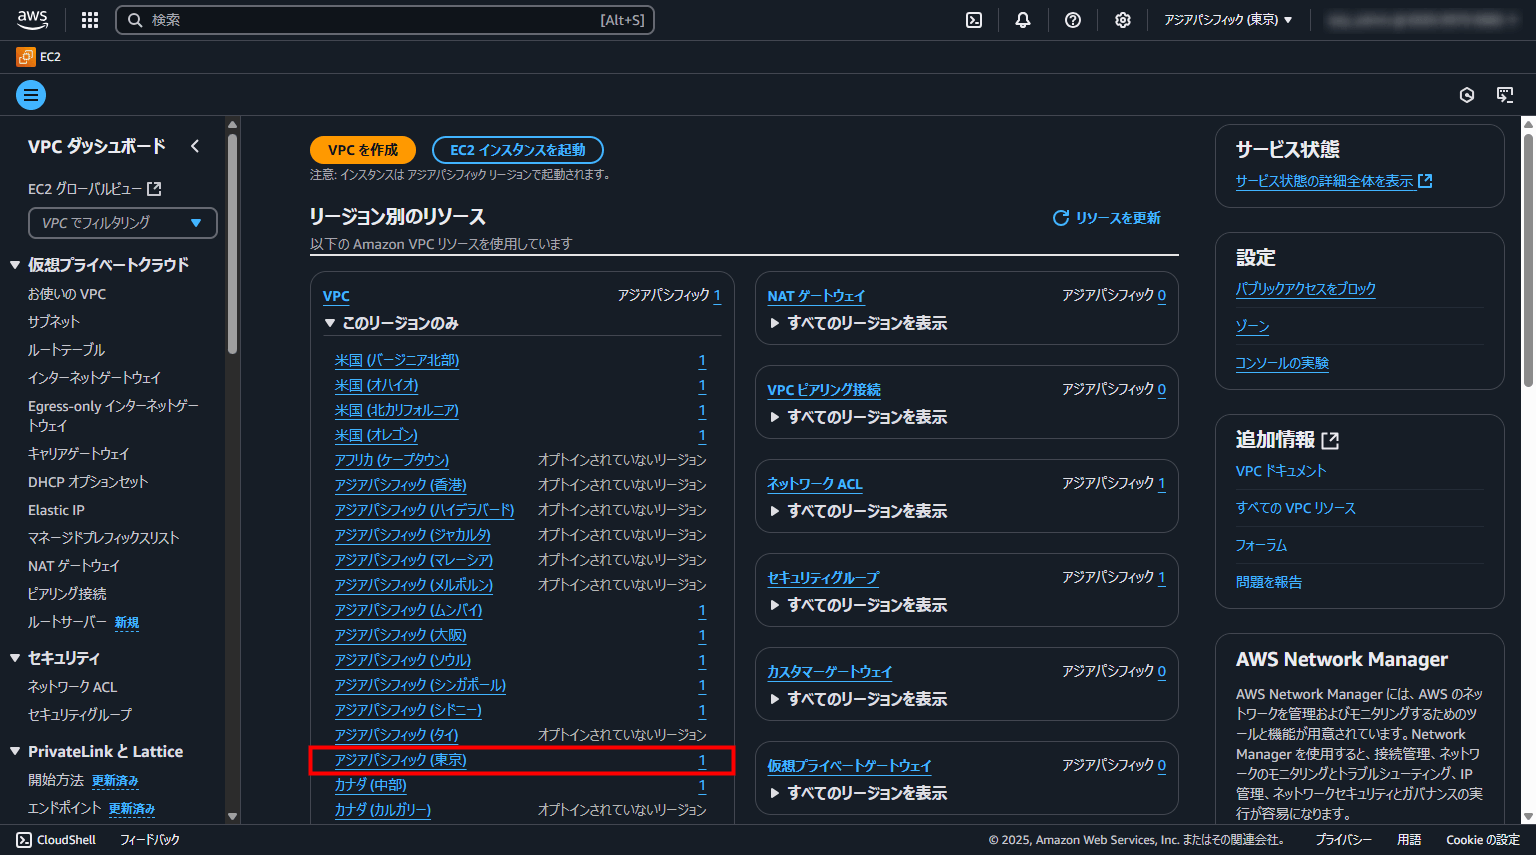Image resolution: width=1536 pixels, height=855 pixels.
Task: Open the notifications bell
Action: click(x=1022, y=20)
